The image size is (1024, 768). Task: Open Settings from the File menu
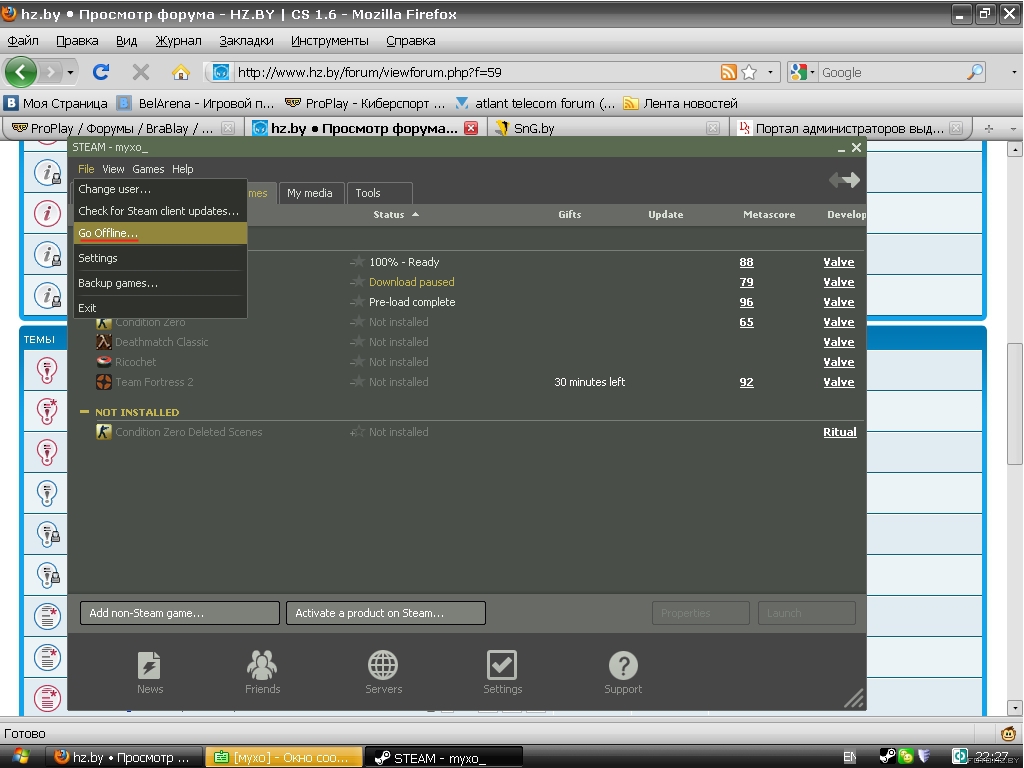(x=161, y=258)
